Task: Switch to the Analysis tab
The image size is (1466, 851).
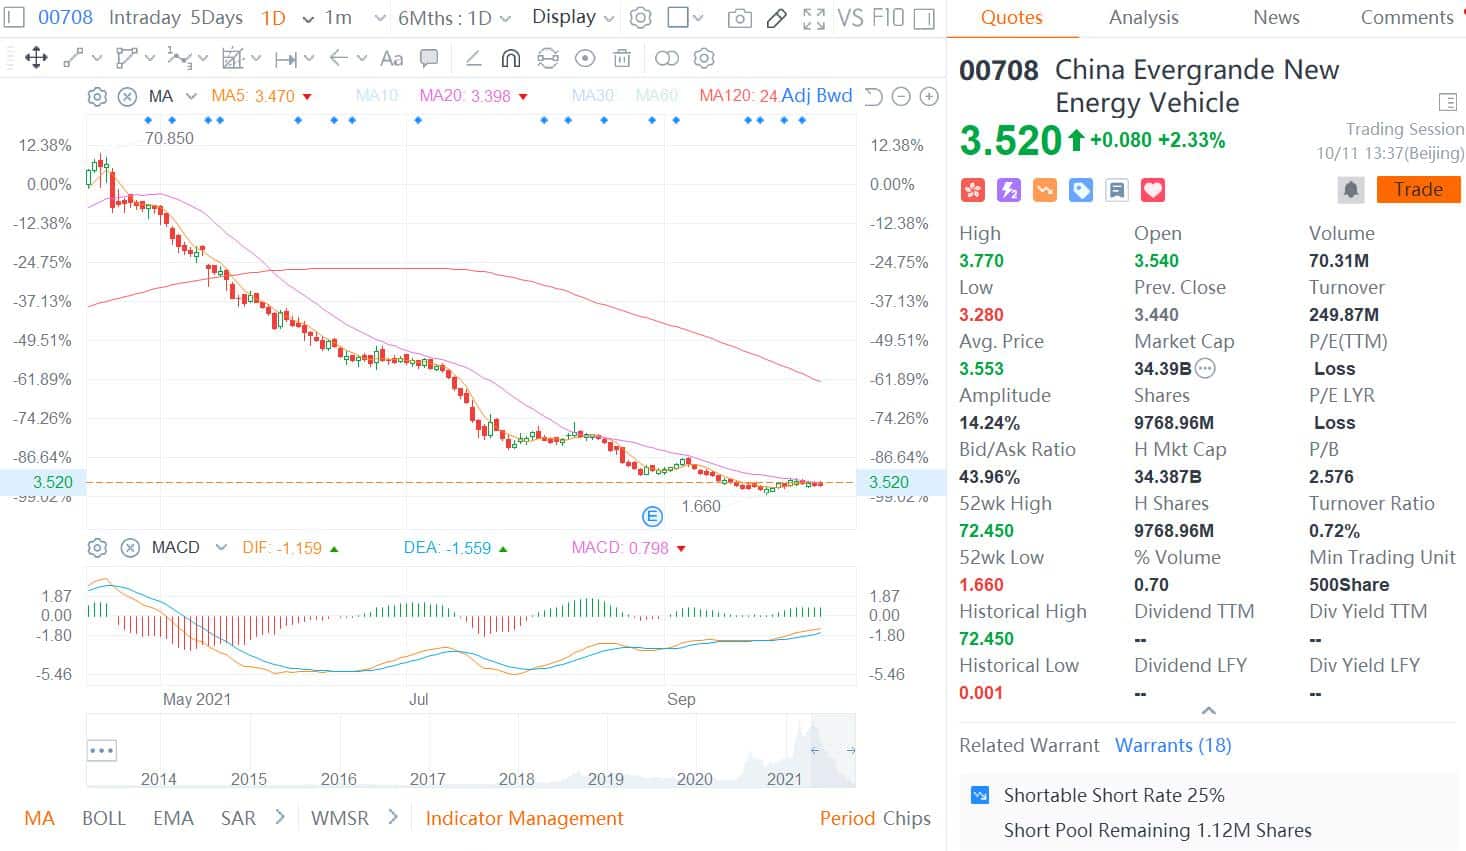Action: [1143, 17]
